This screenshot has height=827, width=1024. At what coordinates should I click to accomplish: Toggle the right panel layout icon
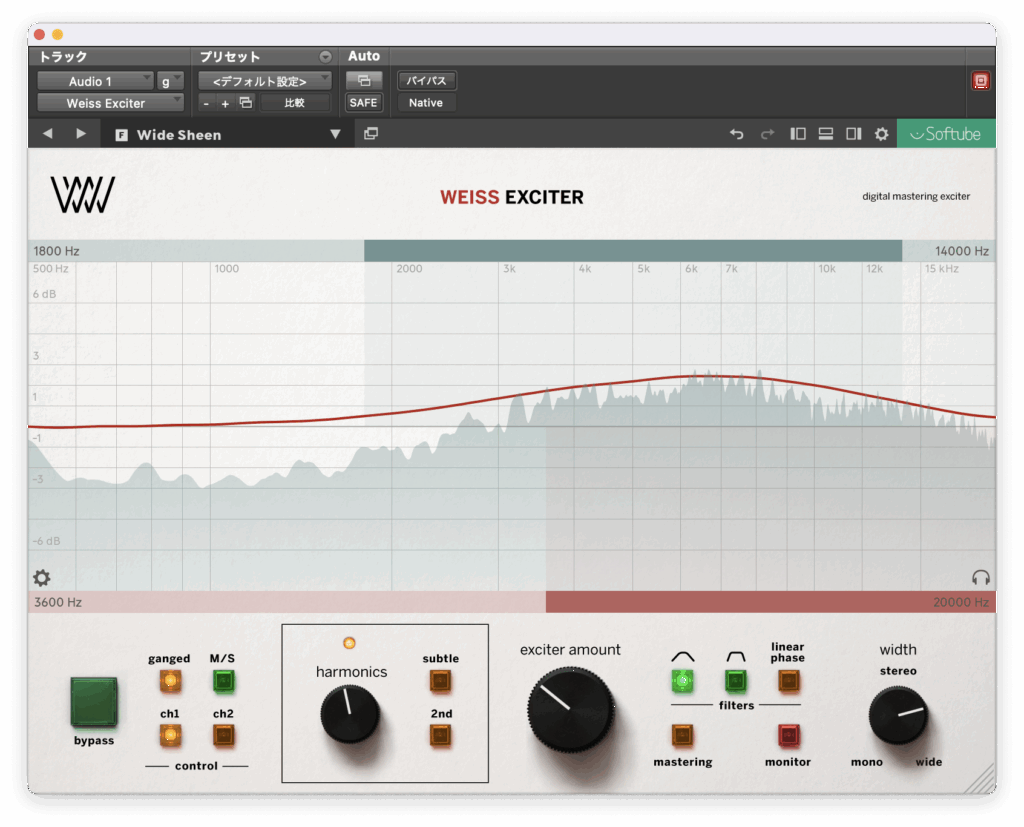(x=854, y=134)
